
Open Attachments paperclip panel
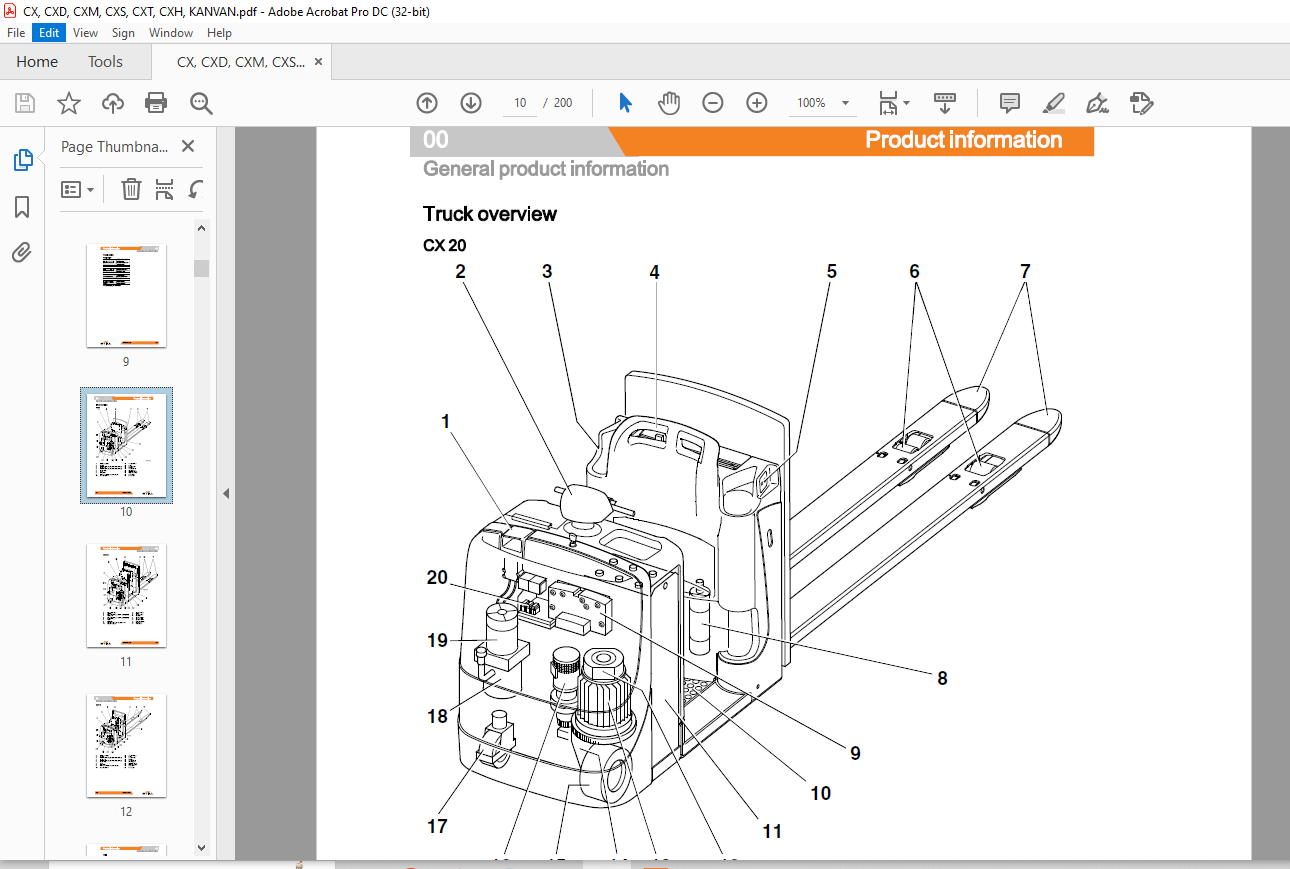click(22, 253)
